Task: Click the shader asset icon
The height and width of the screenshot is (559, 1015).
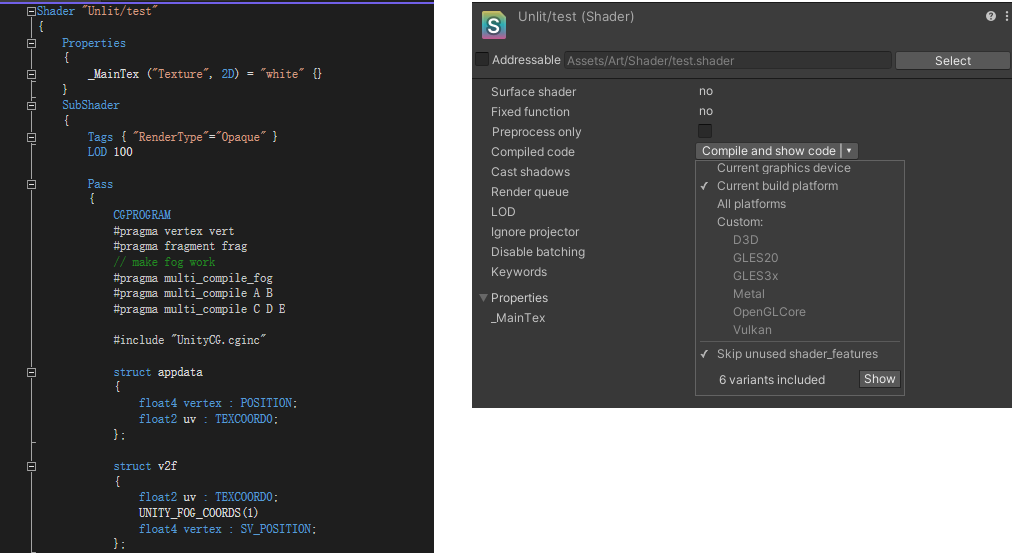Action: [x=494, y=24]
